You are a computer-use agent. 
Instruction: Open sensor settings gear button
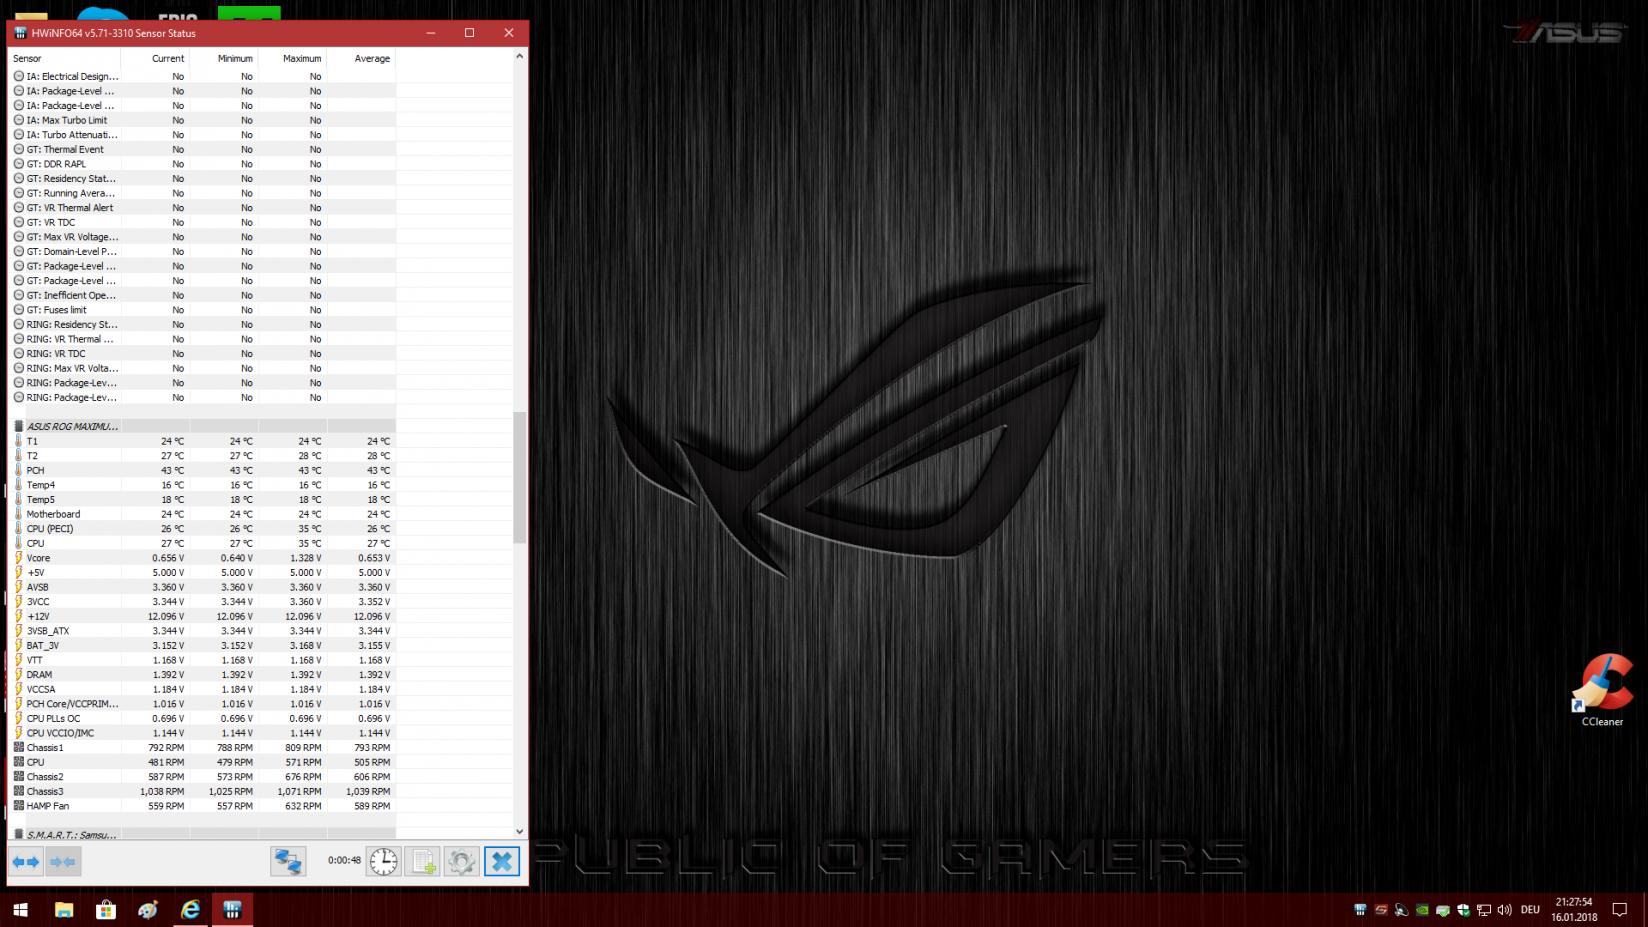click(x=461, y=861)
